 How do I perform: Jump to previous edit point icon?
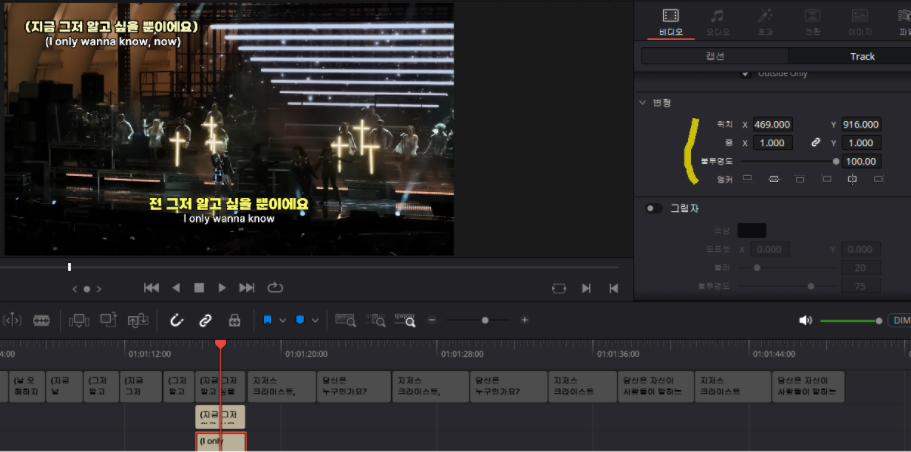click(614, 289)
